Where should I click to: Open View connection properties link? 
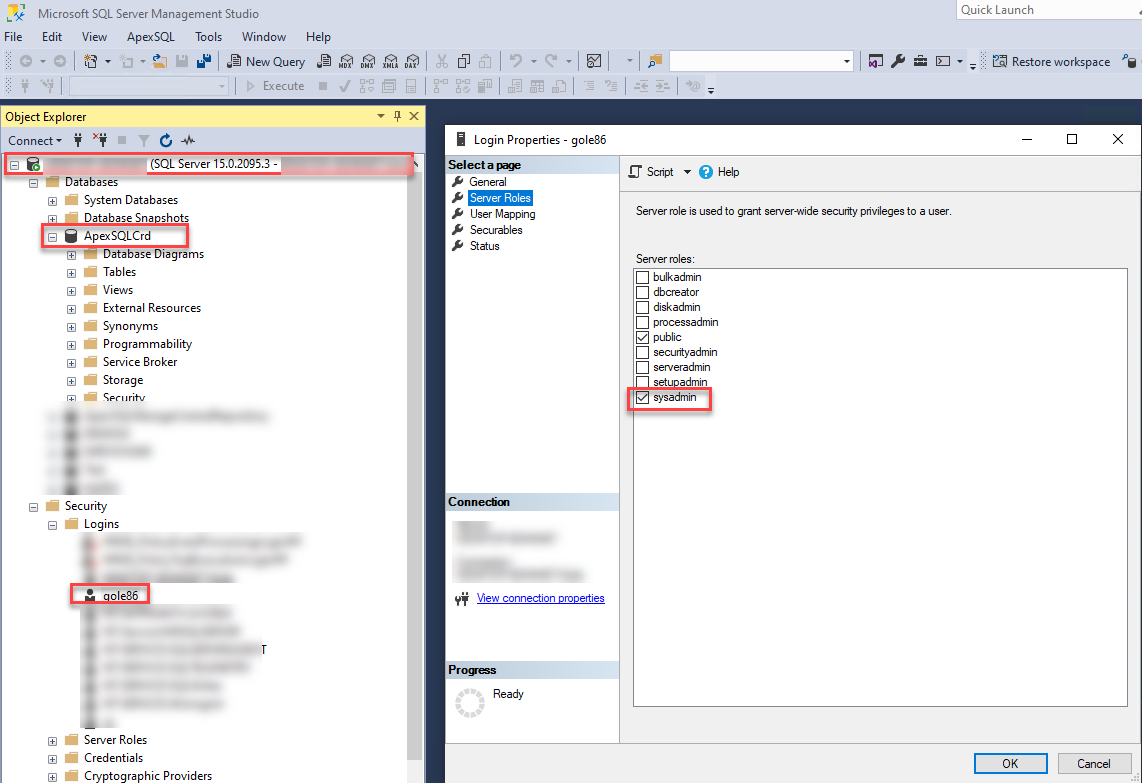pos(540,598)
